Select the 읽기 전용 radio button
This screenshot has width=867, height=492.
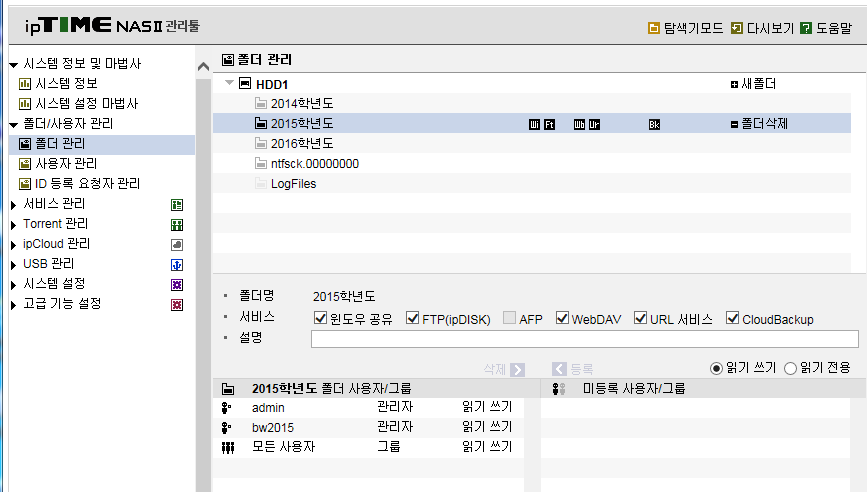point(790,368)
